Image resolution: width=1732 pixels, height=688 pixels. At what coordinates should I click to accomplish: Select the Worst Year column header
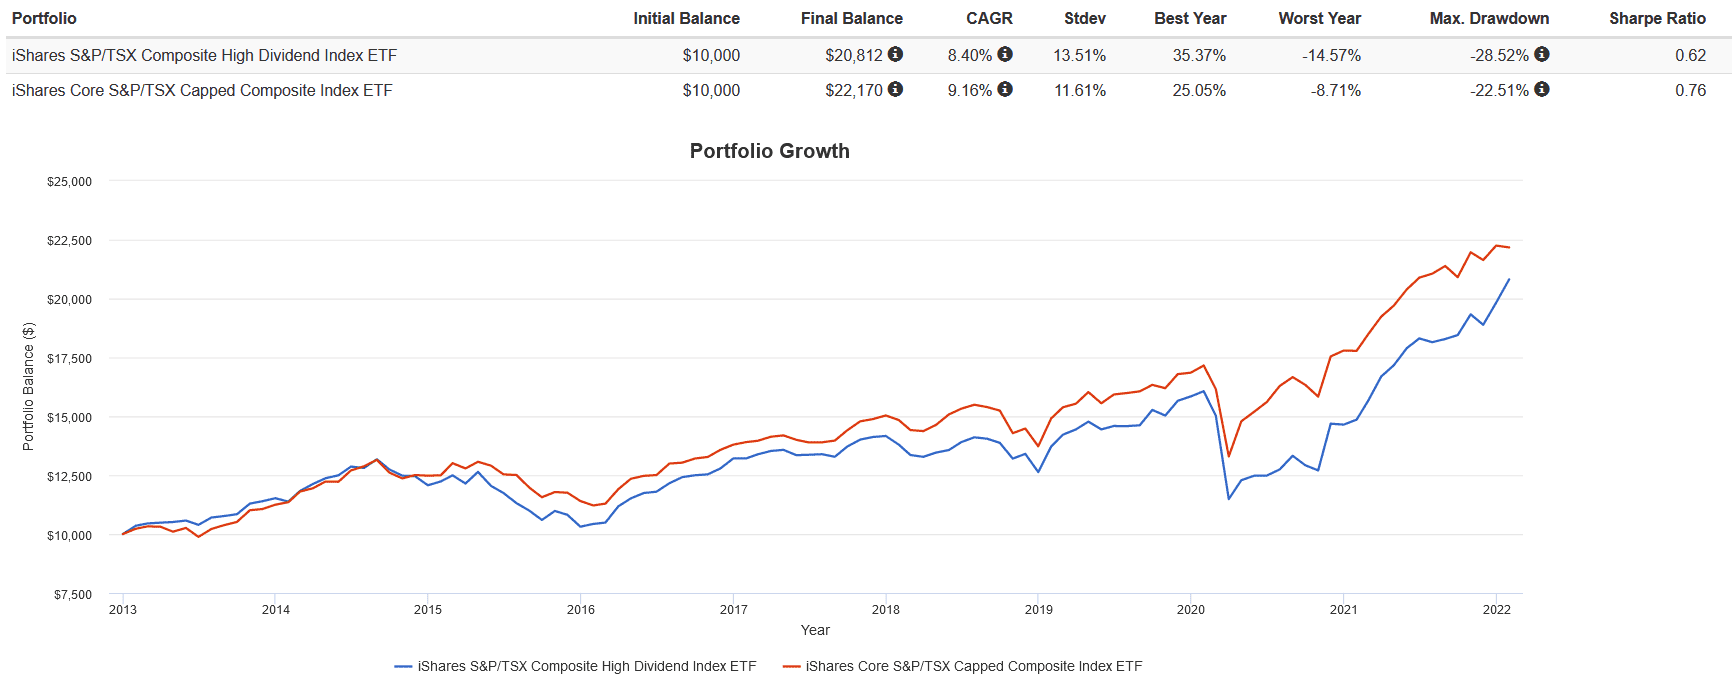(x=1319, y=18)
